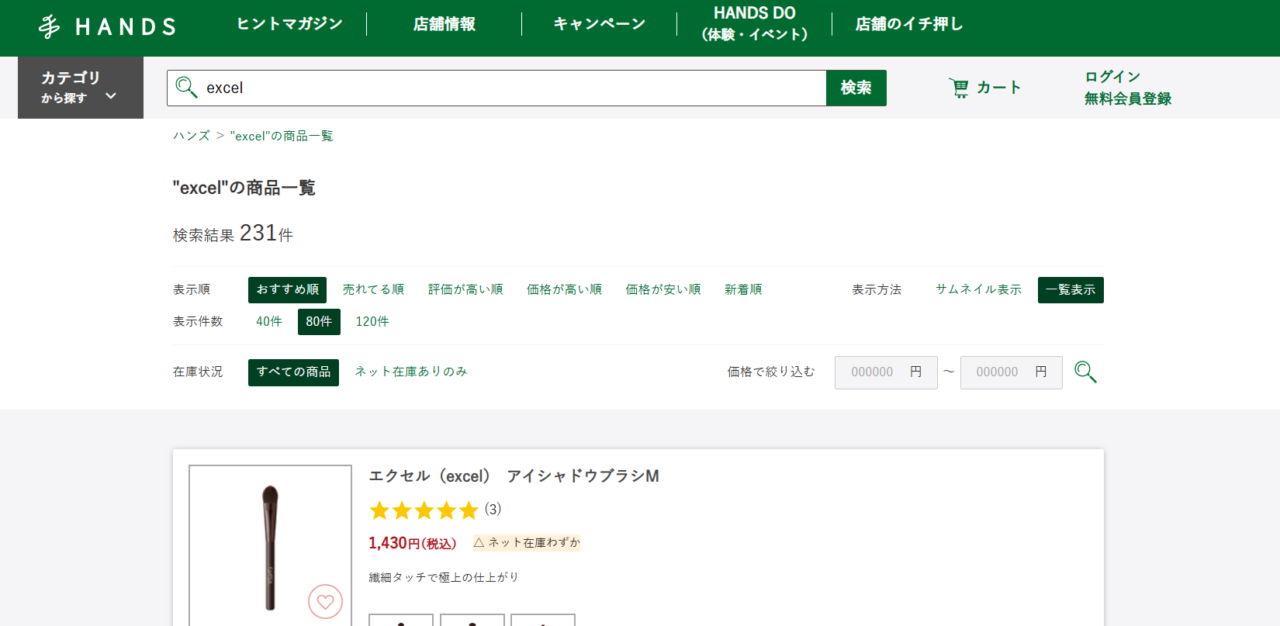Select おすすめ順 sort option
This screenshot has height=626, width=1280.
coord(287,290)
